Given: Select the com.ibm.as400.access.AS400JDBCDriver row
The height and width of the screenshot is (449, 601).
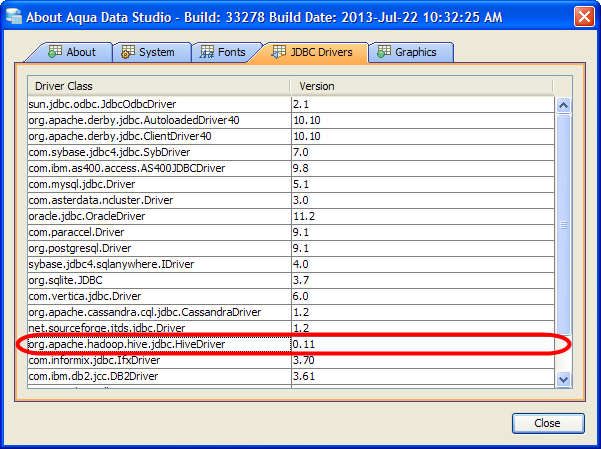Looking at the screenshot, I should click(291, 168).
